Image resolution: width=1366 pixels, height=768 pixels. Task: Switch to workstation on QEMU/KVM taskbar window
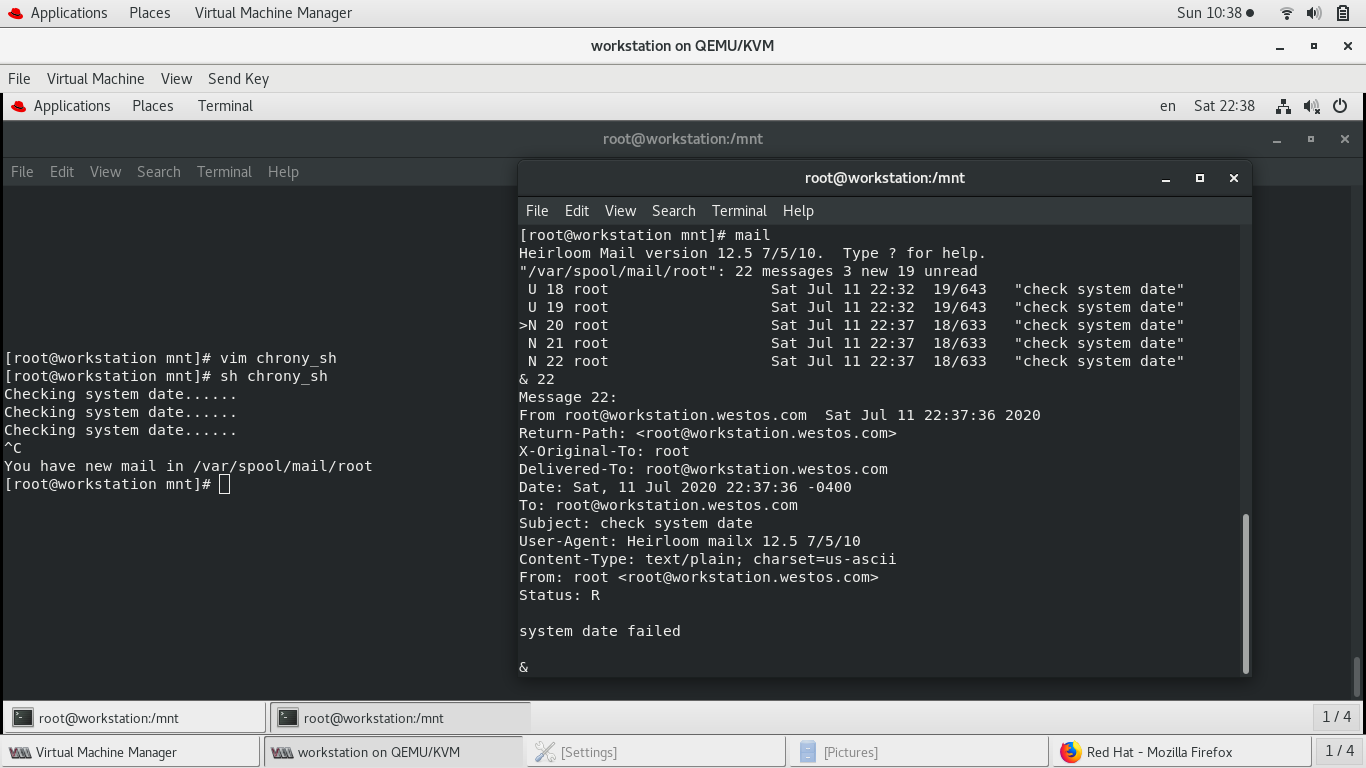coord(393,752)
